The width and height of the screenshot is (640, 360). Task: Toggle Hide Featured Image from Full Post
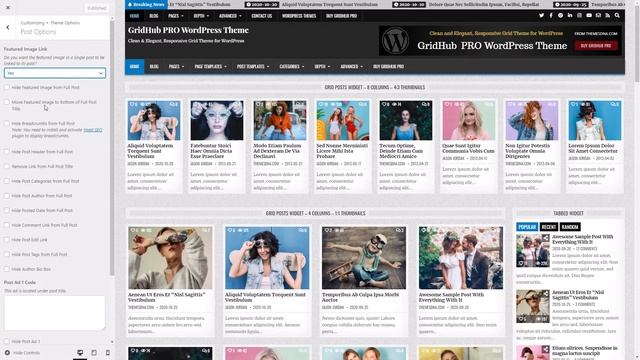pos(7,87)
